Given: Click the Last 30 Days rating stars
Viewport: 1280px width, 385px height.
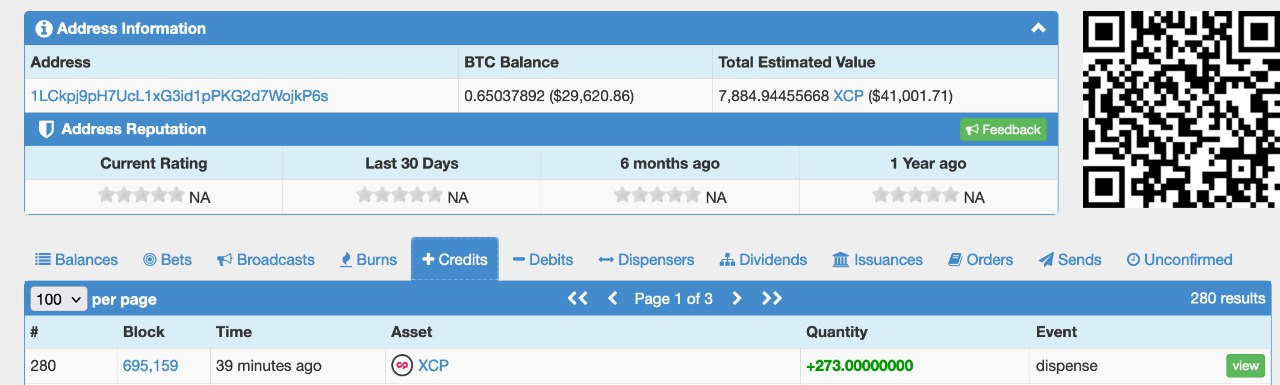Looking at the screenshot, I should (x=400, y=196).
